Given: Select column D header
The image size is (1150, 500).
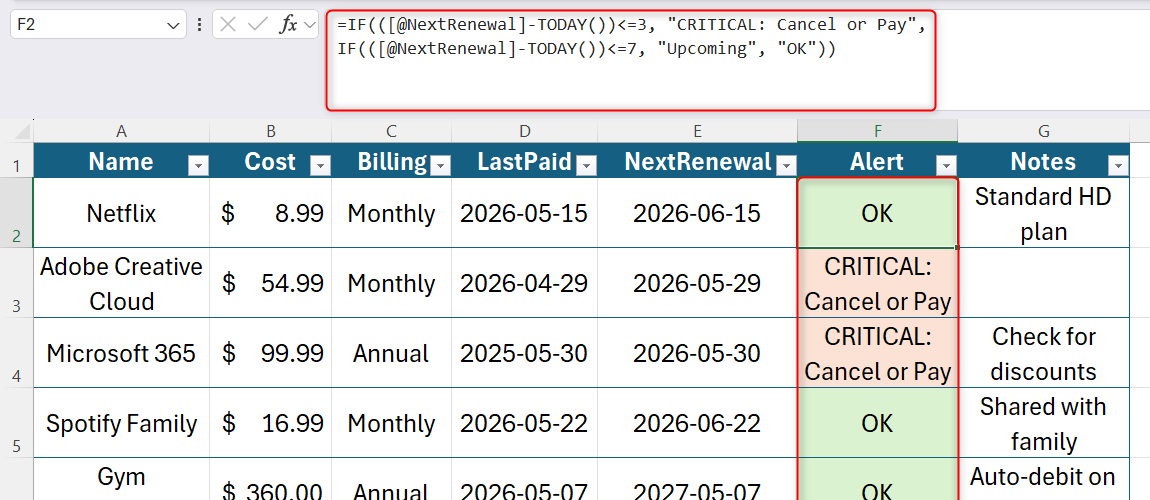Looking at the screenshot, I should coord(524,131).
